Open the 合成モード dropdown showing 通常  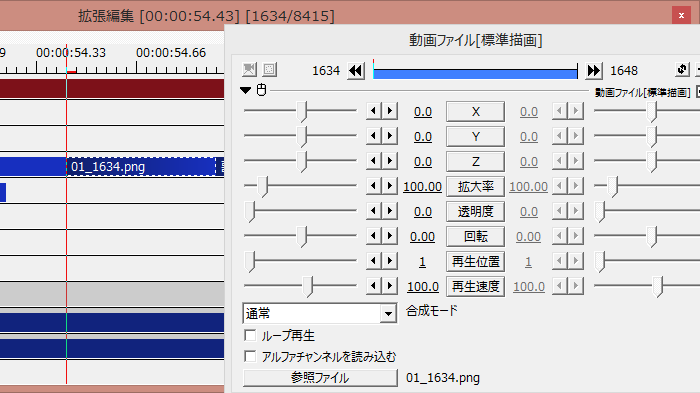[x=320, y=314]
